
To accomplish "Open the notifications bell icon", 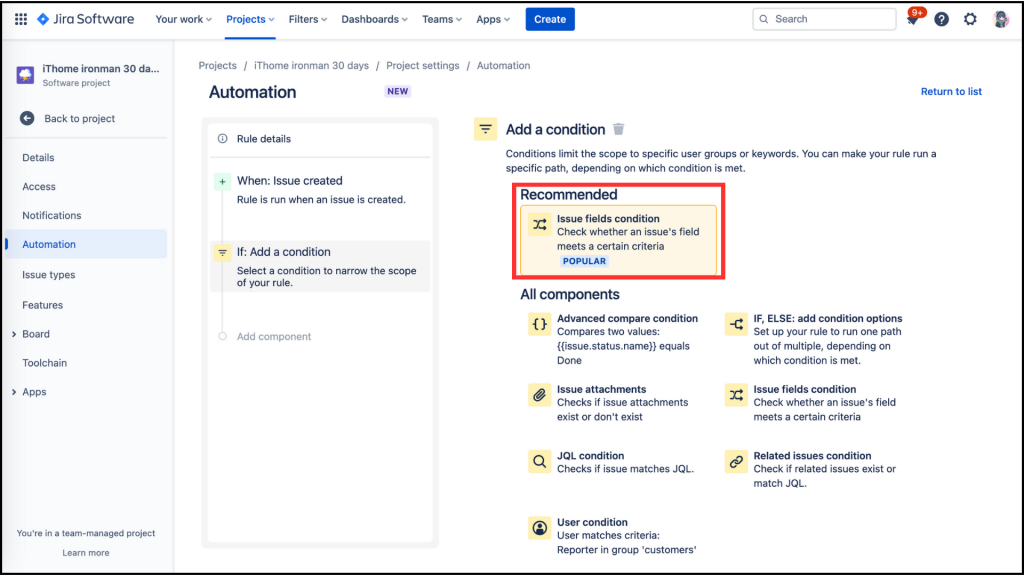I will [x=912, y=20].
